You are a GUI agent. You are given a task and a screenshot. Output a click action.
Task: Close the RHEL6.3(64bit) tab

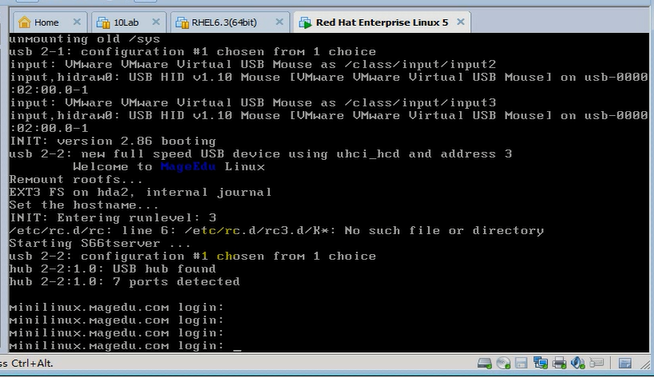[x=279, y=22]
